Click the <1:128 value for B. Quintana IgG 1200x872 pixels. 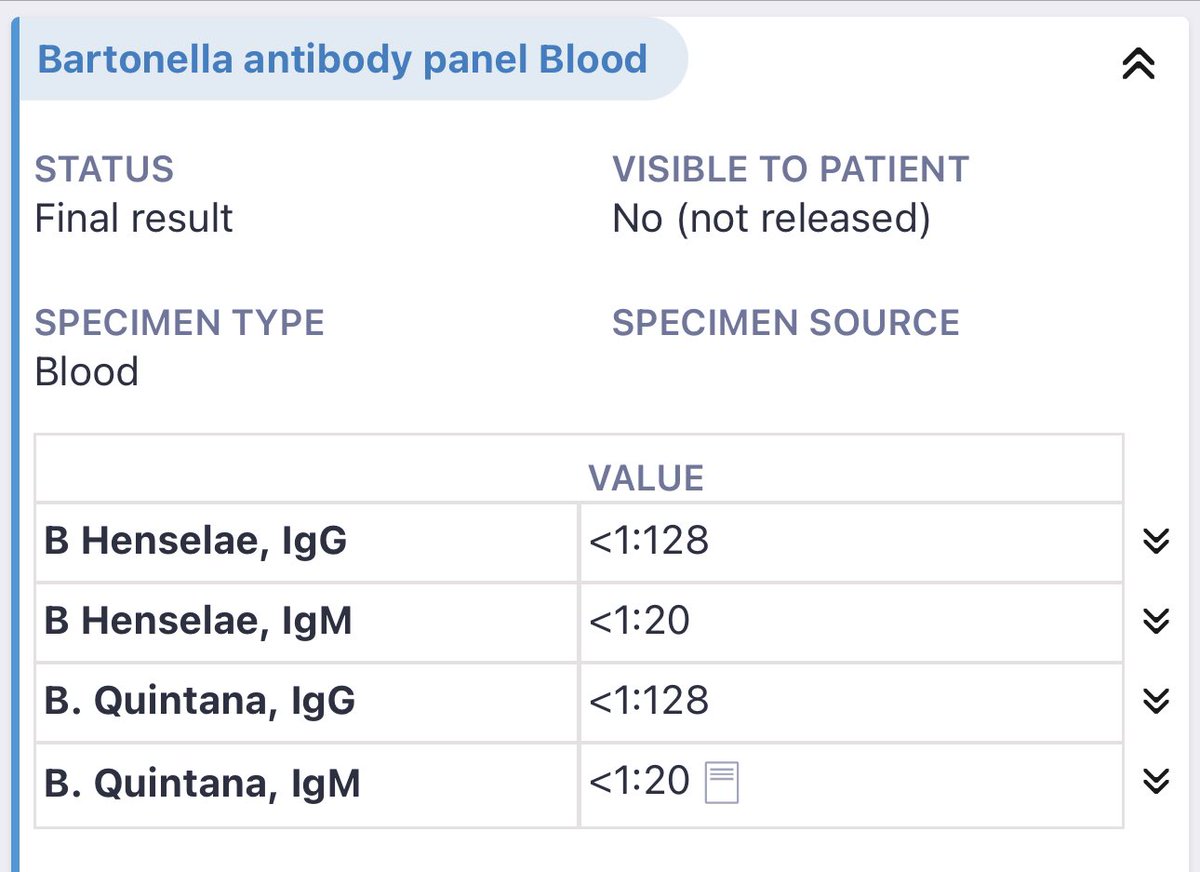coord(649,701)
